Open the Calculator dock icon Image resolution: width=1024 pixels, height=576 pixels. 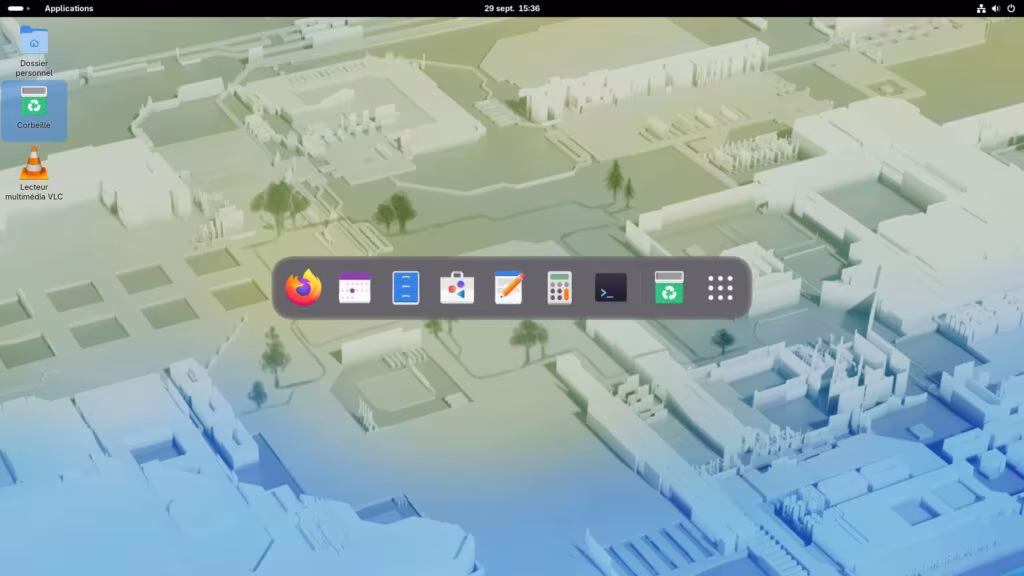point(559,287)
